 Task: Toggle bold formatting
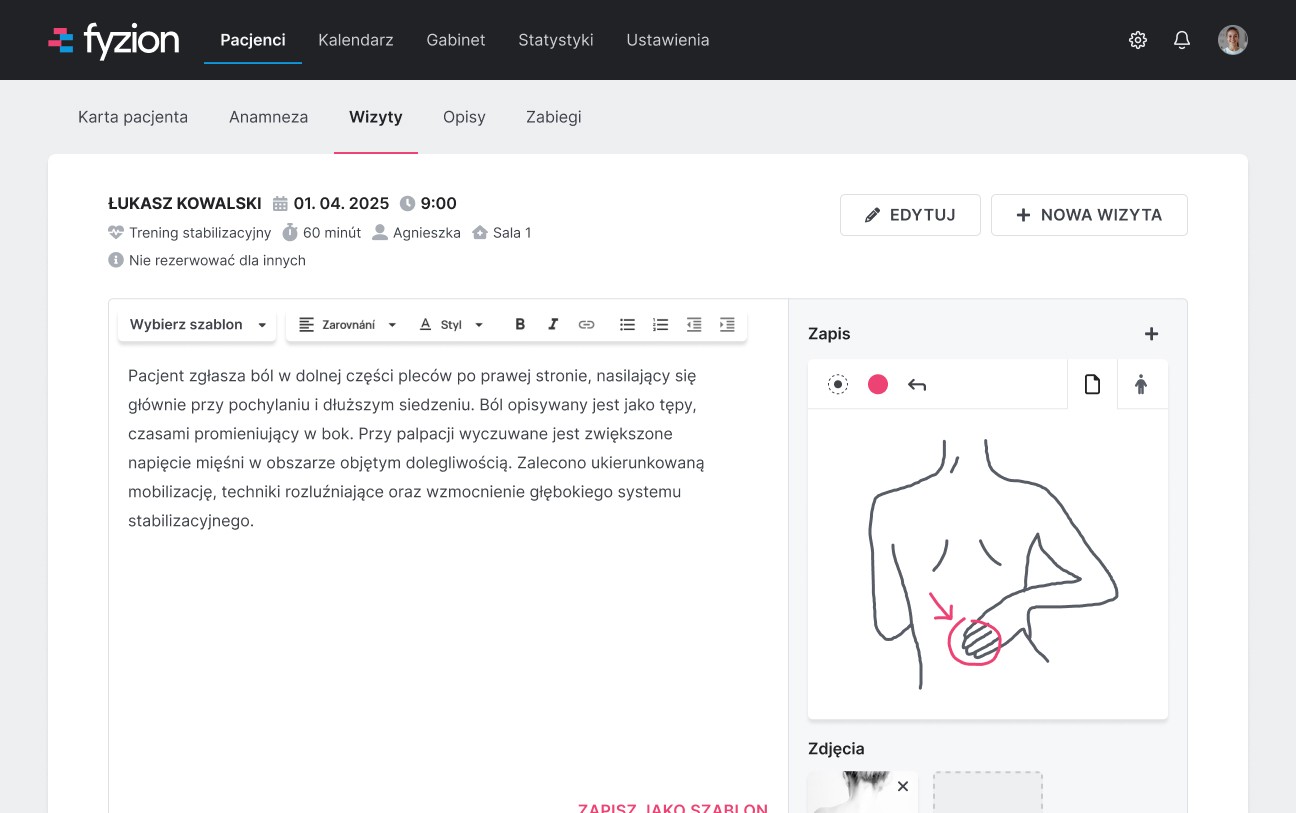520,325
